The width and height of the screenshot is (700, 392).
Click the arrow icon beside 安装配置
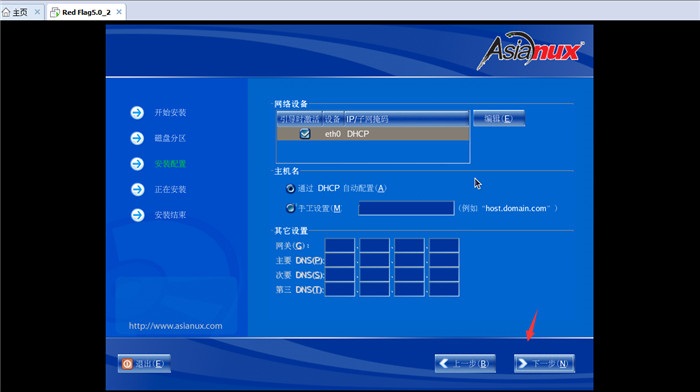pos(137,164)
